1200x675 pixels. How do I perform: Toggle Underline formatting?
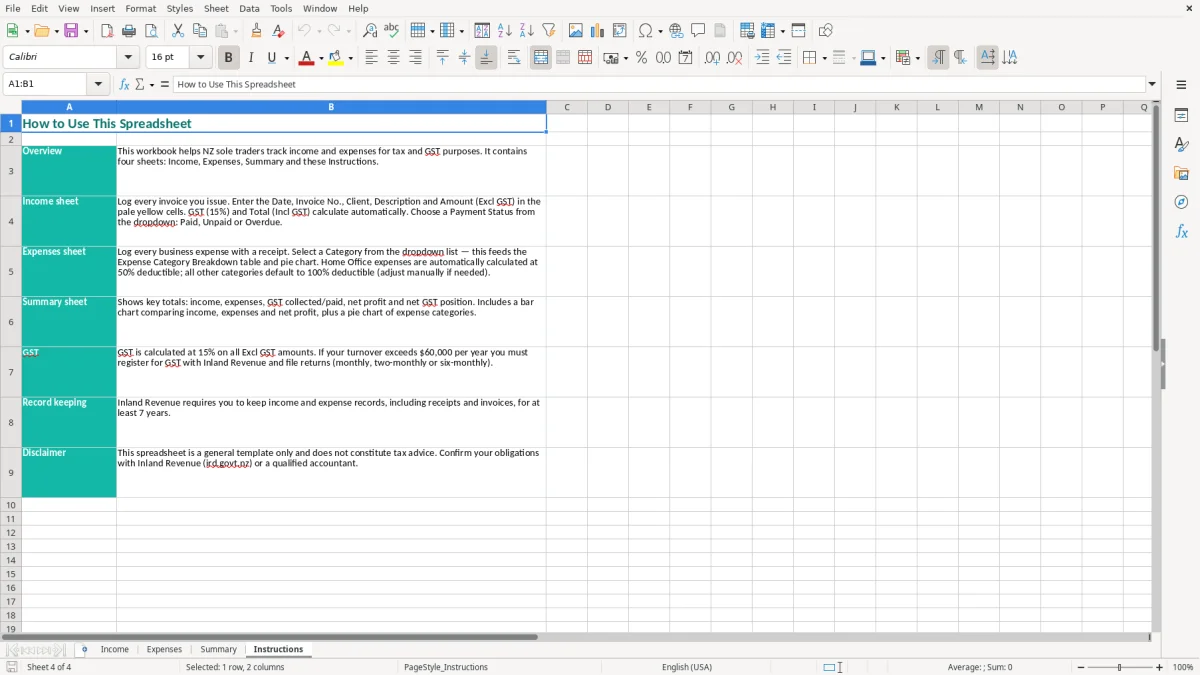click(271, 58)
